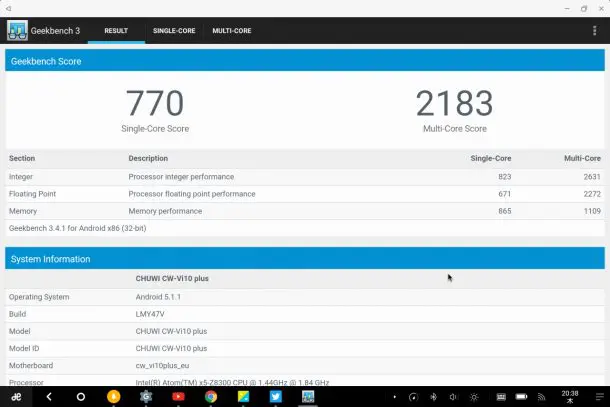Click Memory multi-core value 1109

[592, 211]
